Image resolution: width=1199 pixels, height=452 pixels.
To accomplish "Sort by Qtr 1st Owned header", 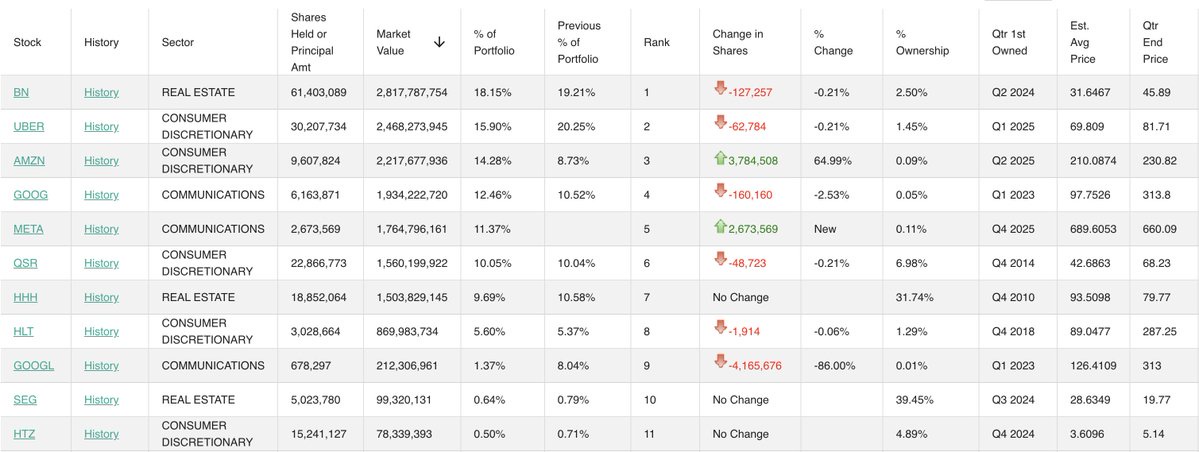I will [x=1002, y=42].
